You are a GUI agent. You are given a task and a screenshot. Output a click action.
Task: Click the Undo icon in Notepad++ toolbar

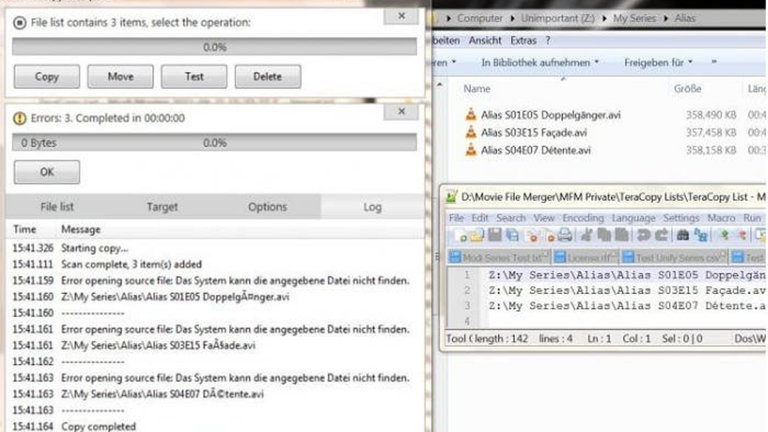(644, 236)
